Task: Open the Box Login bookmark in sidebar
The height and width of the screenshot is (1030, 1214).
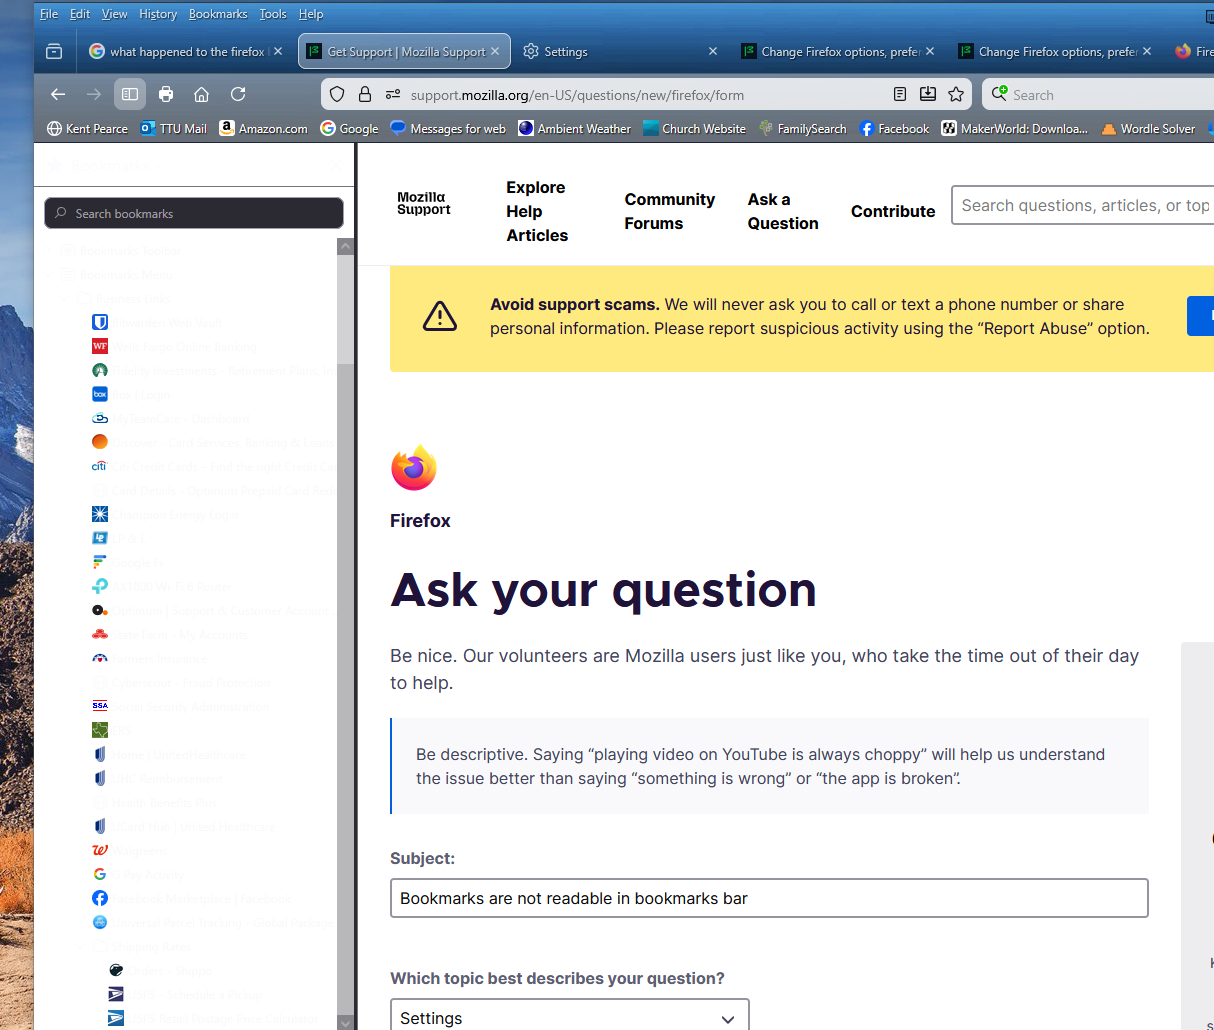Action: (x=131, y=394)
